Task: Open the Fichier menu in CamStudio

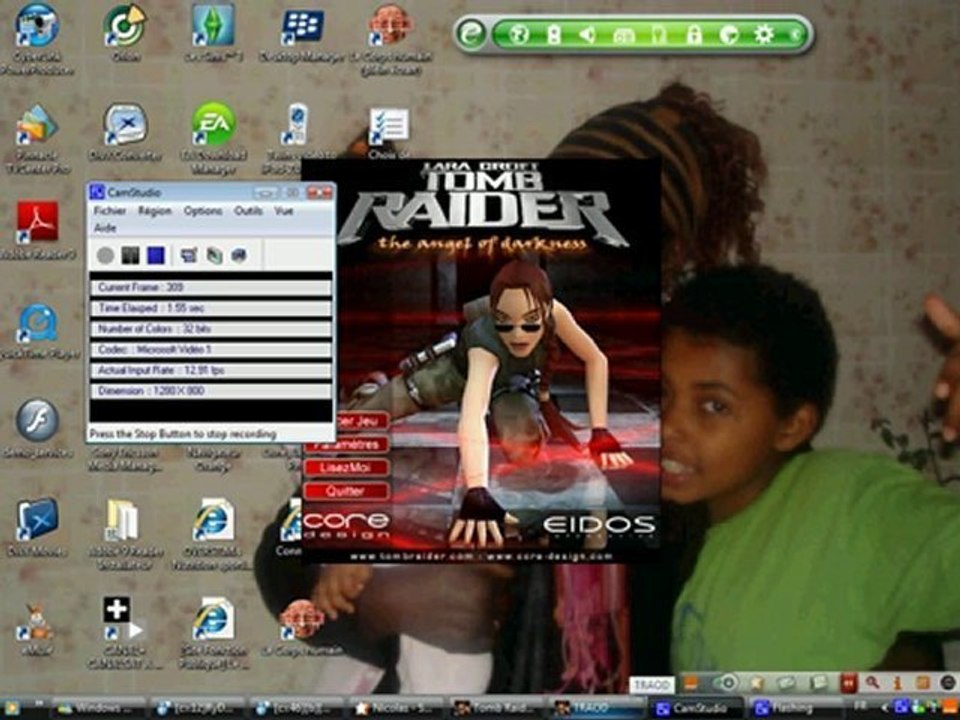Action: 110,211
